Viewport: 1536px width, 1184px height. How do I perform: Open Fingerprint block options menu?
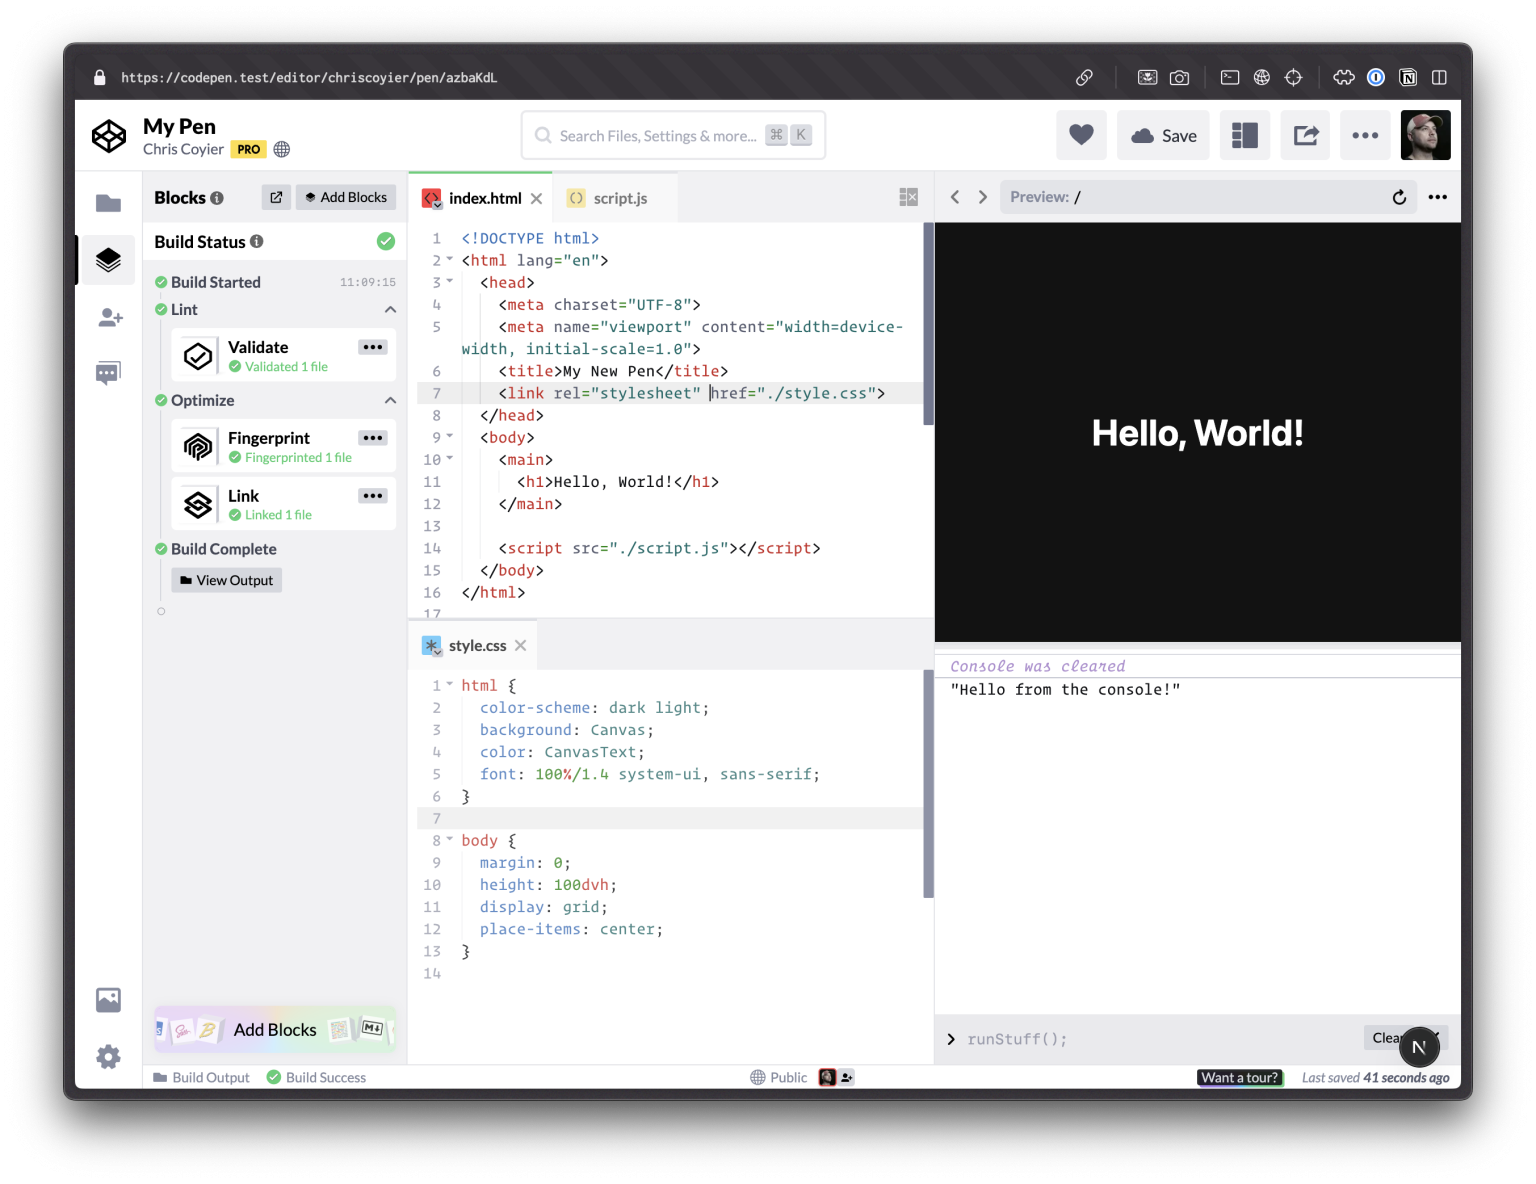click(373, 438)
